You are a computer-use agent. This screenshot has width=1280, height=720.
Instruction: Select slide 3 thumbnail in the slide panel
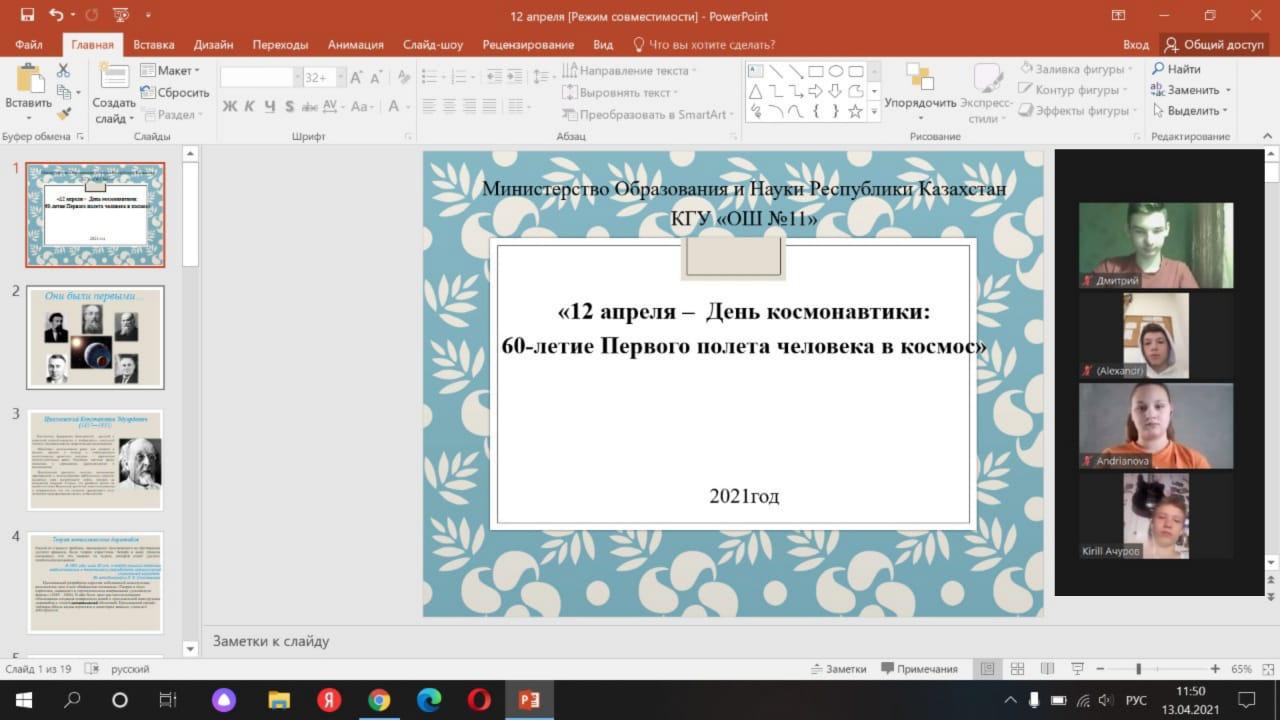pos(95,459)
